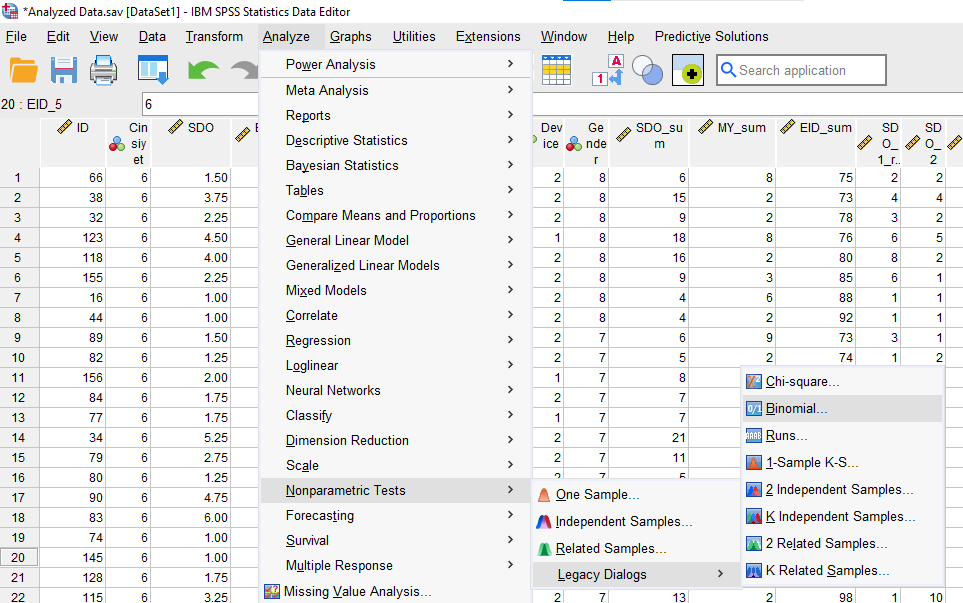Image resolution: width=963 pixels, height=603 pixels.
Task: Click the Search application field
Action: pyautogui.click(x=801, y=70)
